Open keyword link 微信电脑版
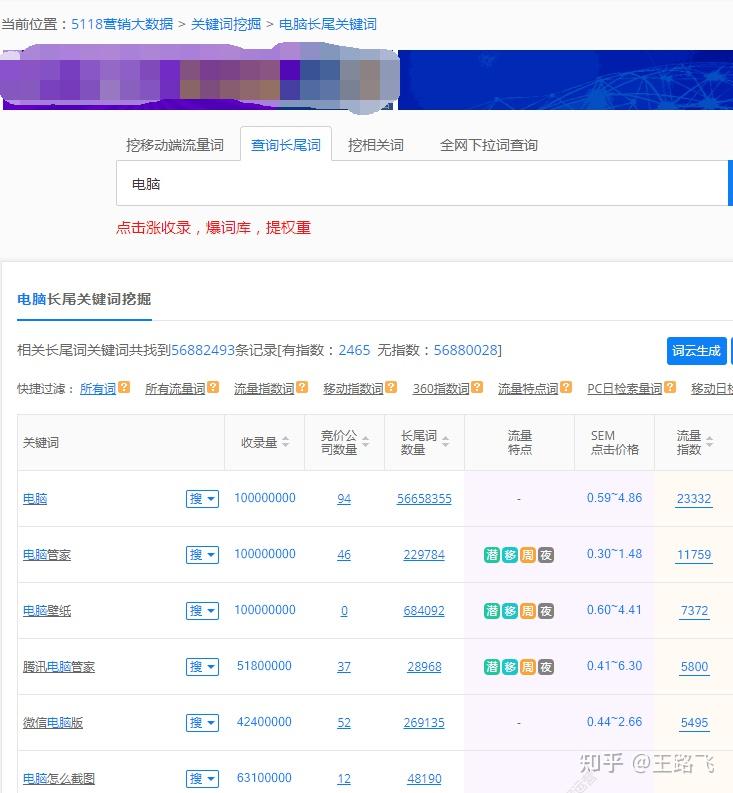 point(53,723)
